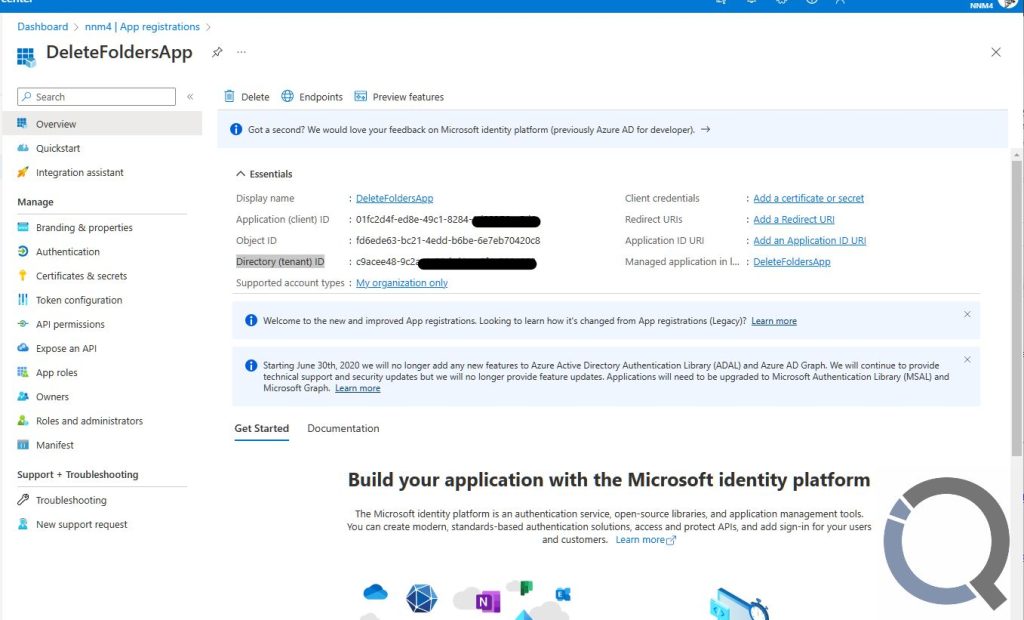Dismiss the App registrations welcome banner
The height and width of the screenshot is (620, 1024).
[x=967, y=314]
